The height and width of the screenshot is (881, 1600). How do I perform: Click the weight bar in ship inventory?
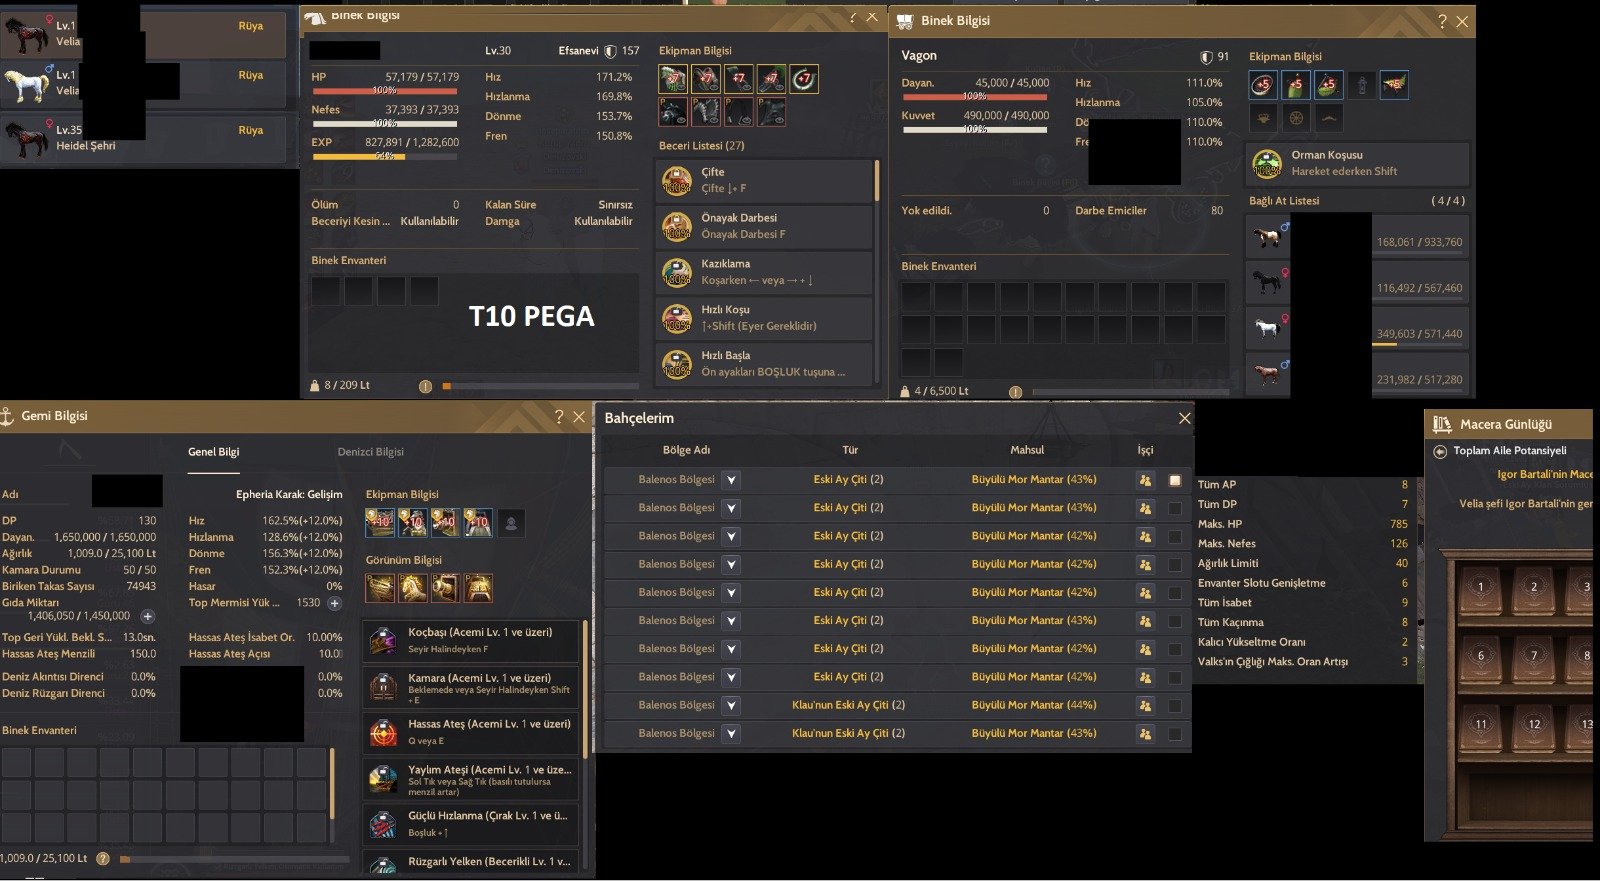[234, 859]
